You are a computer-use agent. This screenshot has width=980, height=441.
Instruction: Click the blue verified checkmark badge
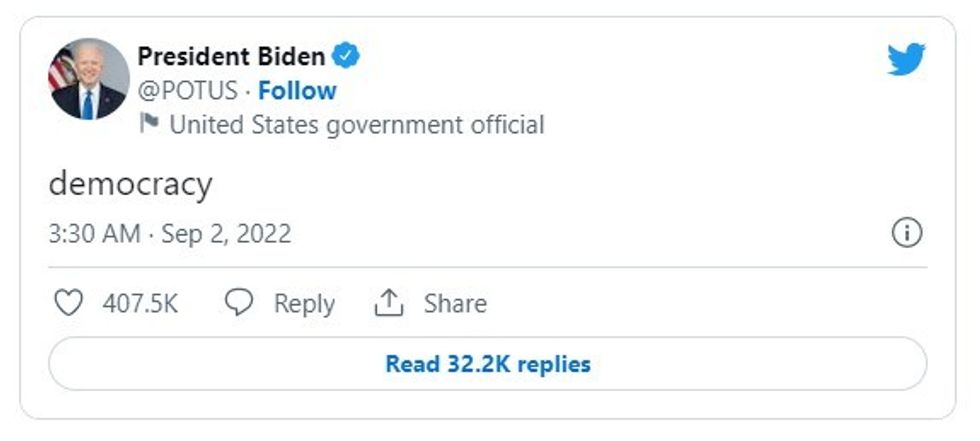[347, 56]
